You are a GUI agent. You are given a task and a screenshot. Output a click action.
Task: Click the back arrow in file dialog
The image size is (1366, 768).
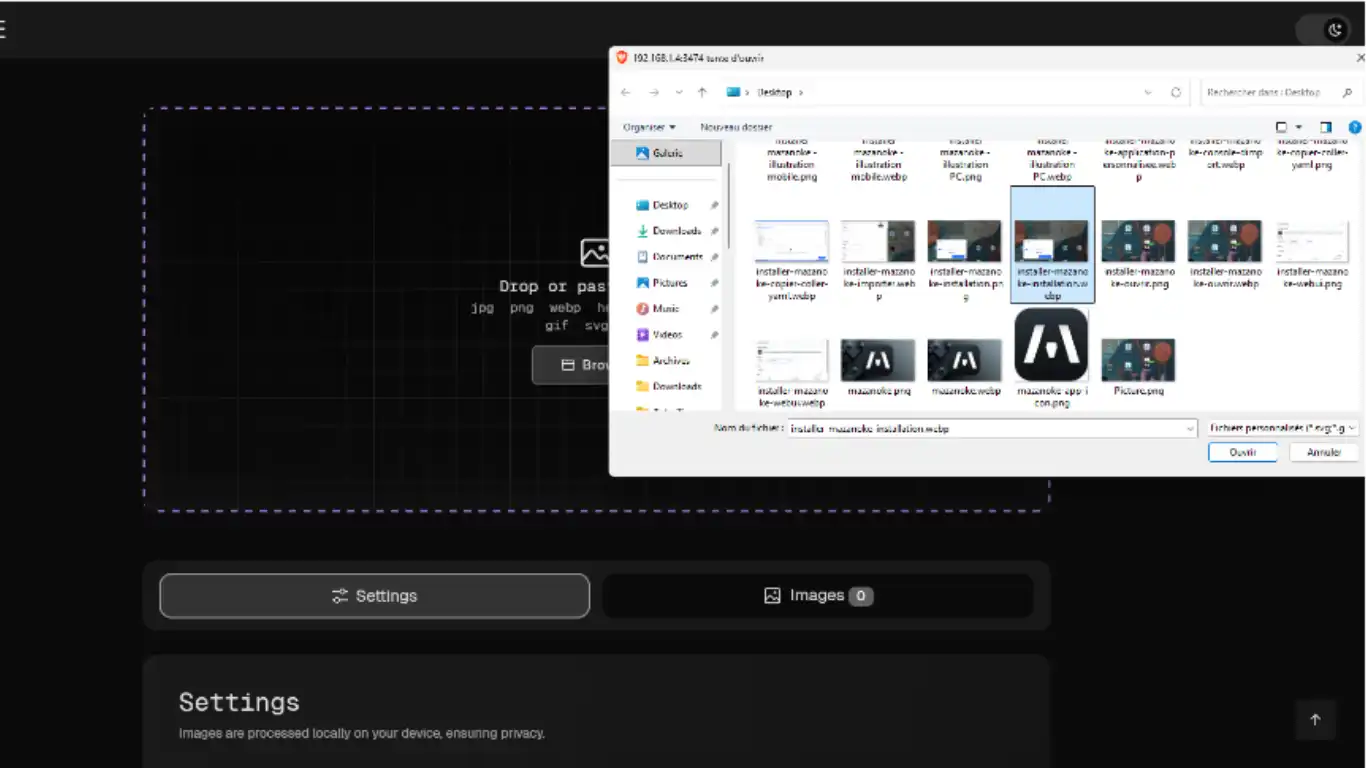626,92
